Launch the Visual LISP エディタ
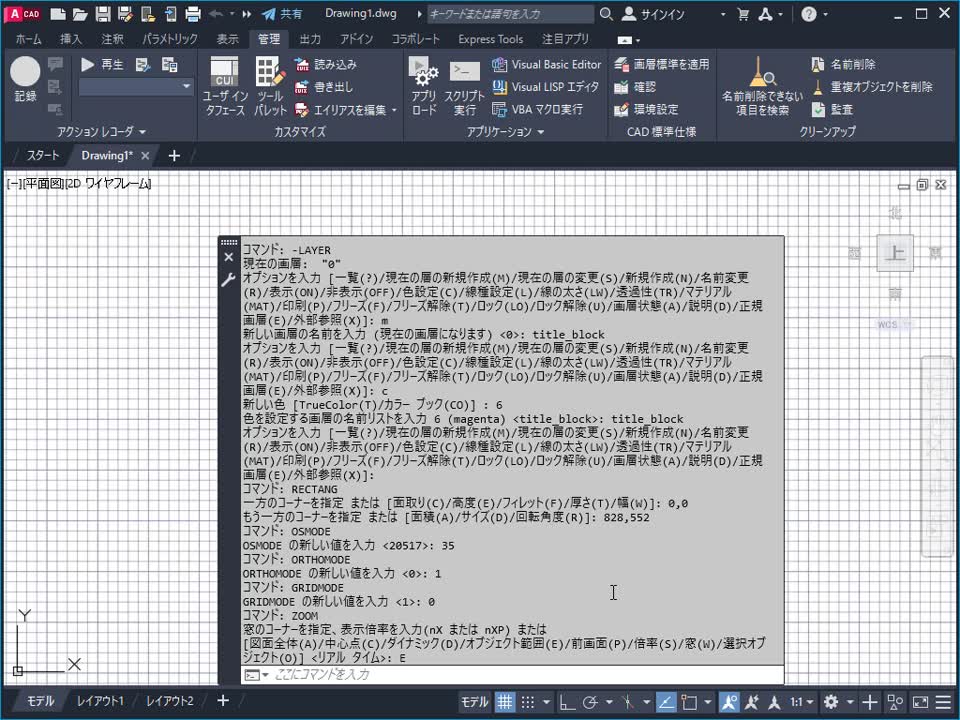Viewport: 960px width, 720px height. (550, 87)
